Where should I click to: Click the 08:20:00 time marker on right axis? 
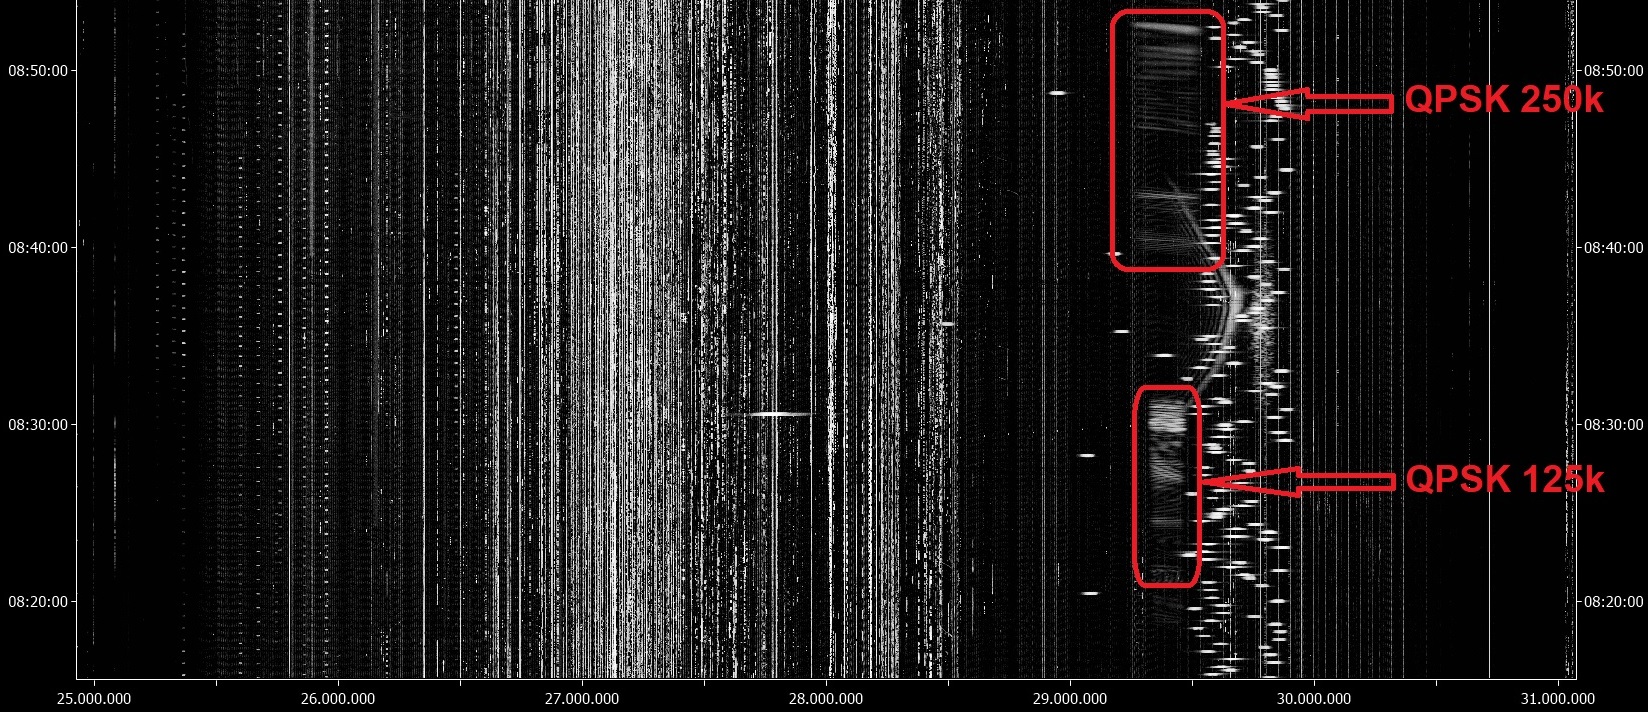click(1613, 602)
